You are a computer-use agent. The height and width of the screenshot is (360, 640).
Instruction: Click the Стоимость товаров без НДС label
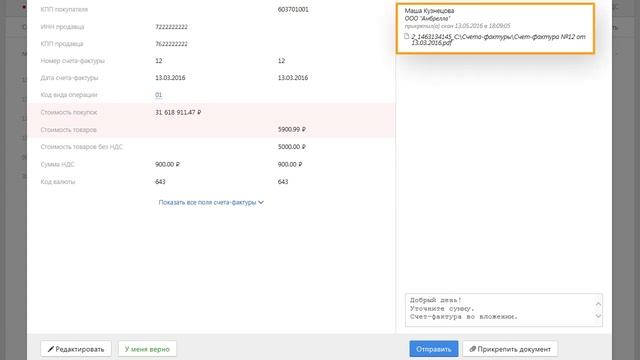coord(81,147)
